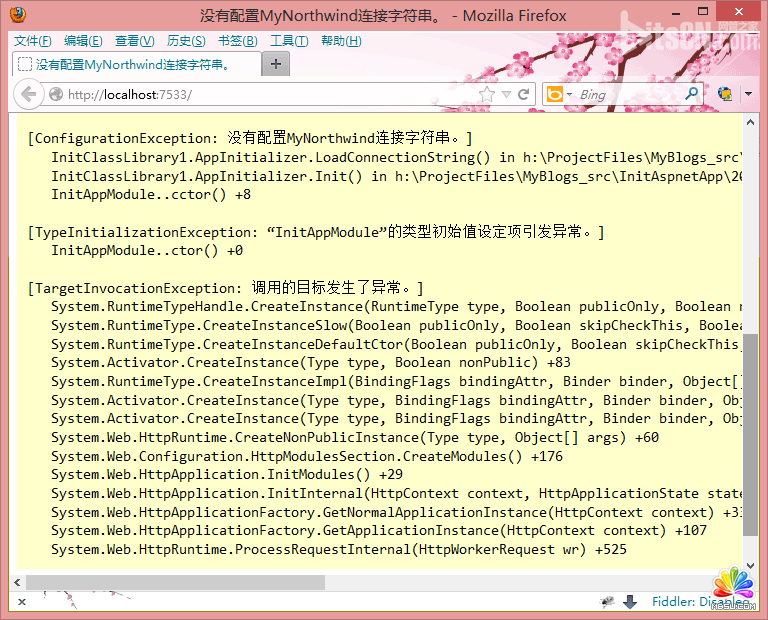768x620 pixels.
Task: Click into the localhost:7533 address bar
Action: (x=269, y=94)
